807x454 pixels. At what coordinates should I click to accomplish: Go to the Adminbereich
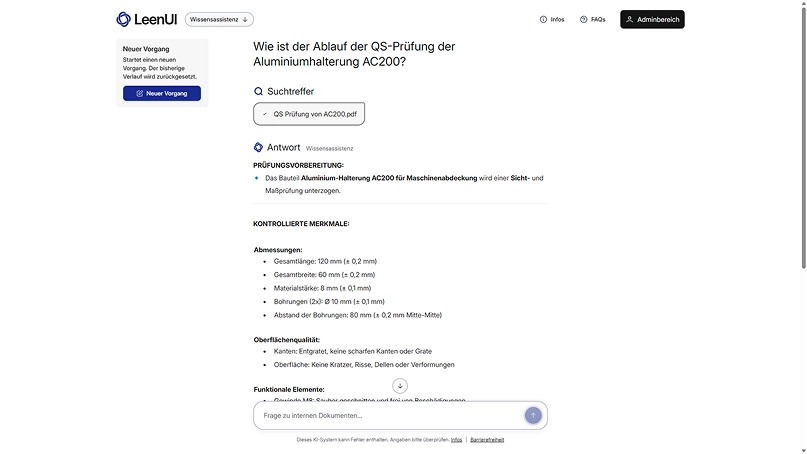(x=652, y=19)
